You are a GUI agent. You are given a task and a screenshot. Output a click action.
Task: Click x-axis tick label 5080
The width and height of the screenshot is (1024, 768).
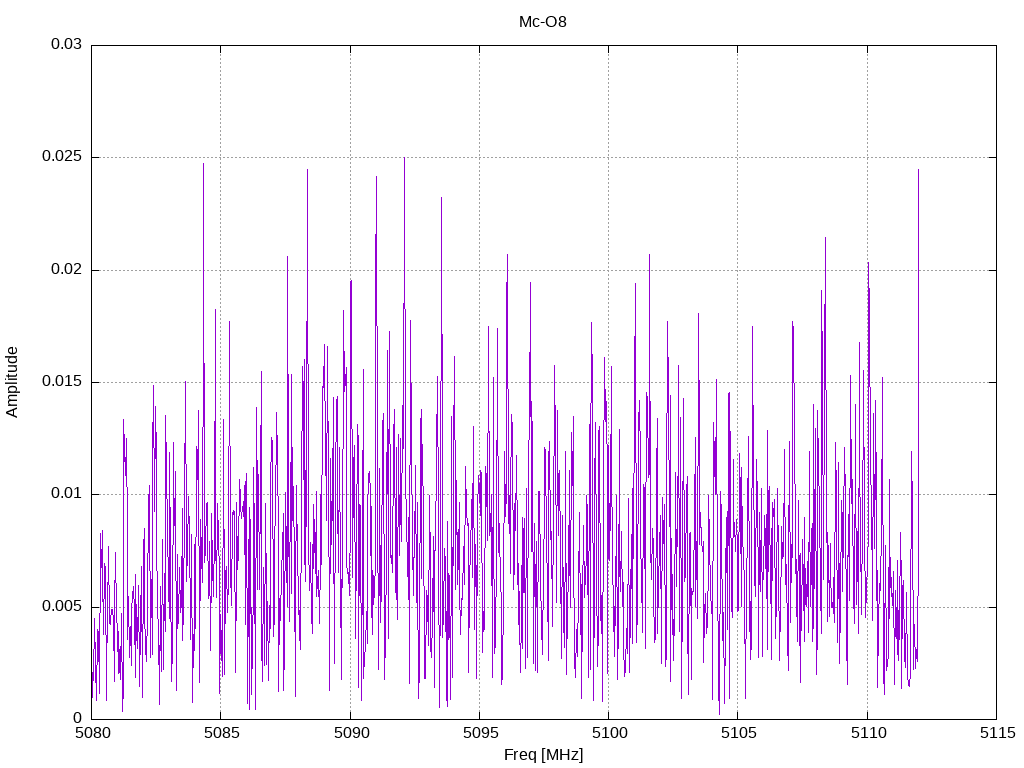pyautogui.click(x=92, y=733)
